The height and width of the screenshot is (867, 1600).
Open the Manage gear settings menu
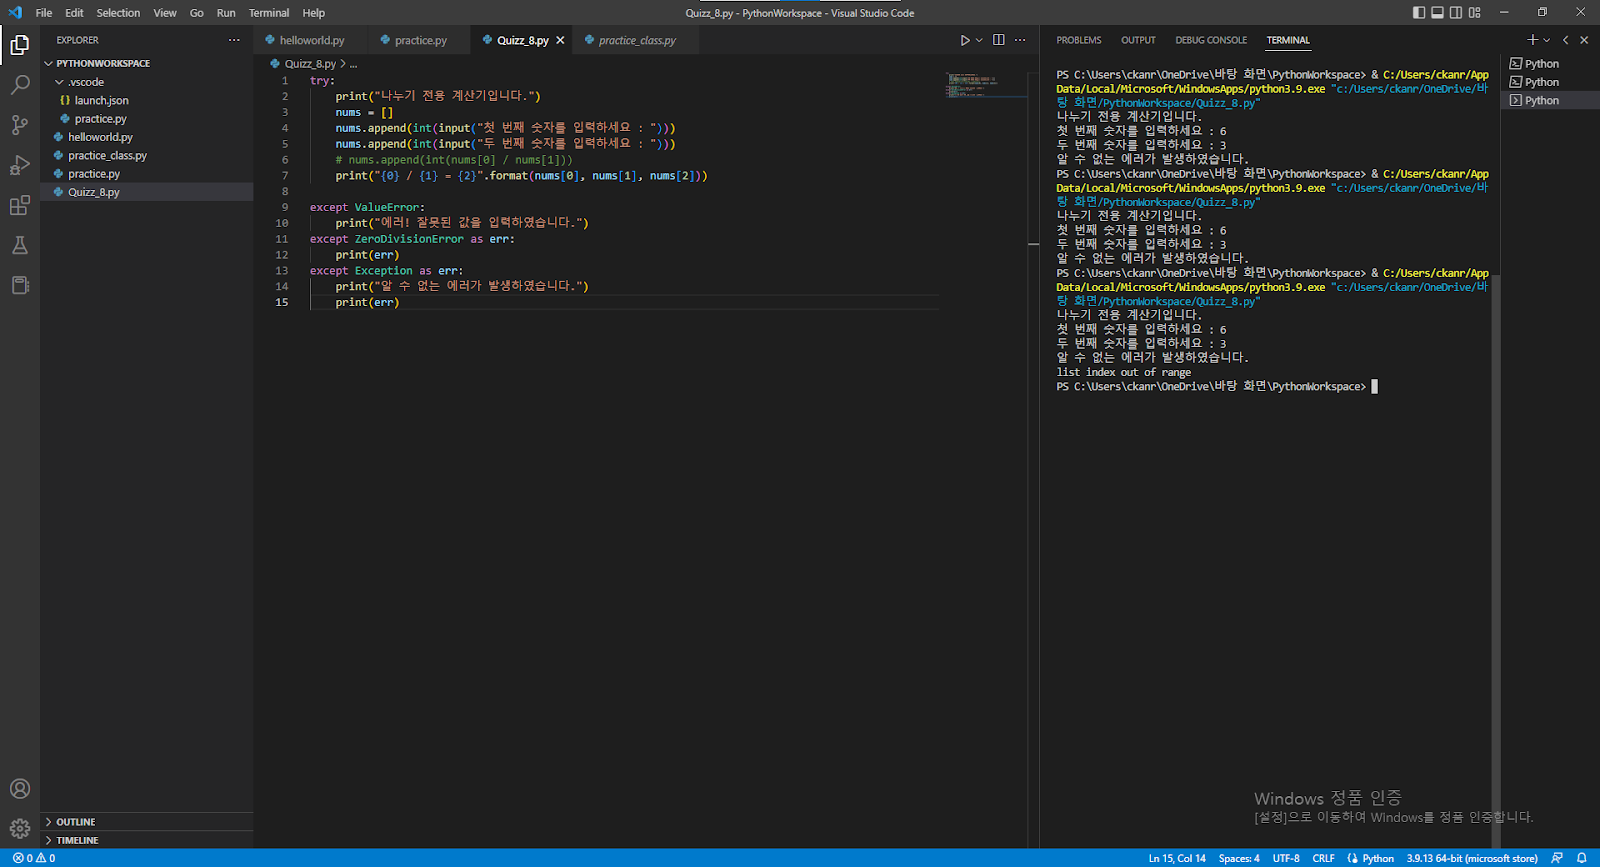click(20, 828)
